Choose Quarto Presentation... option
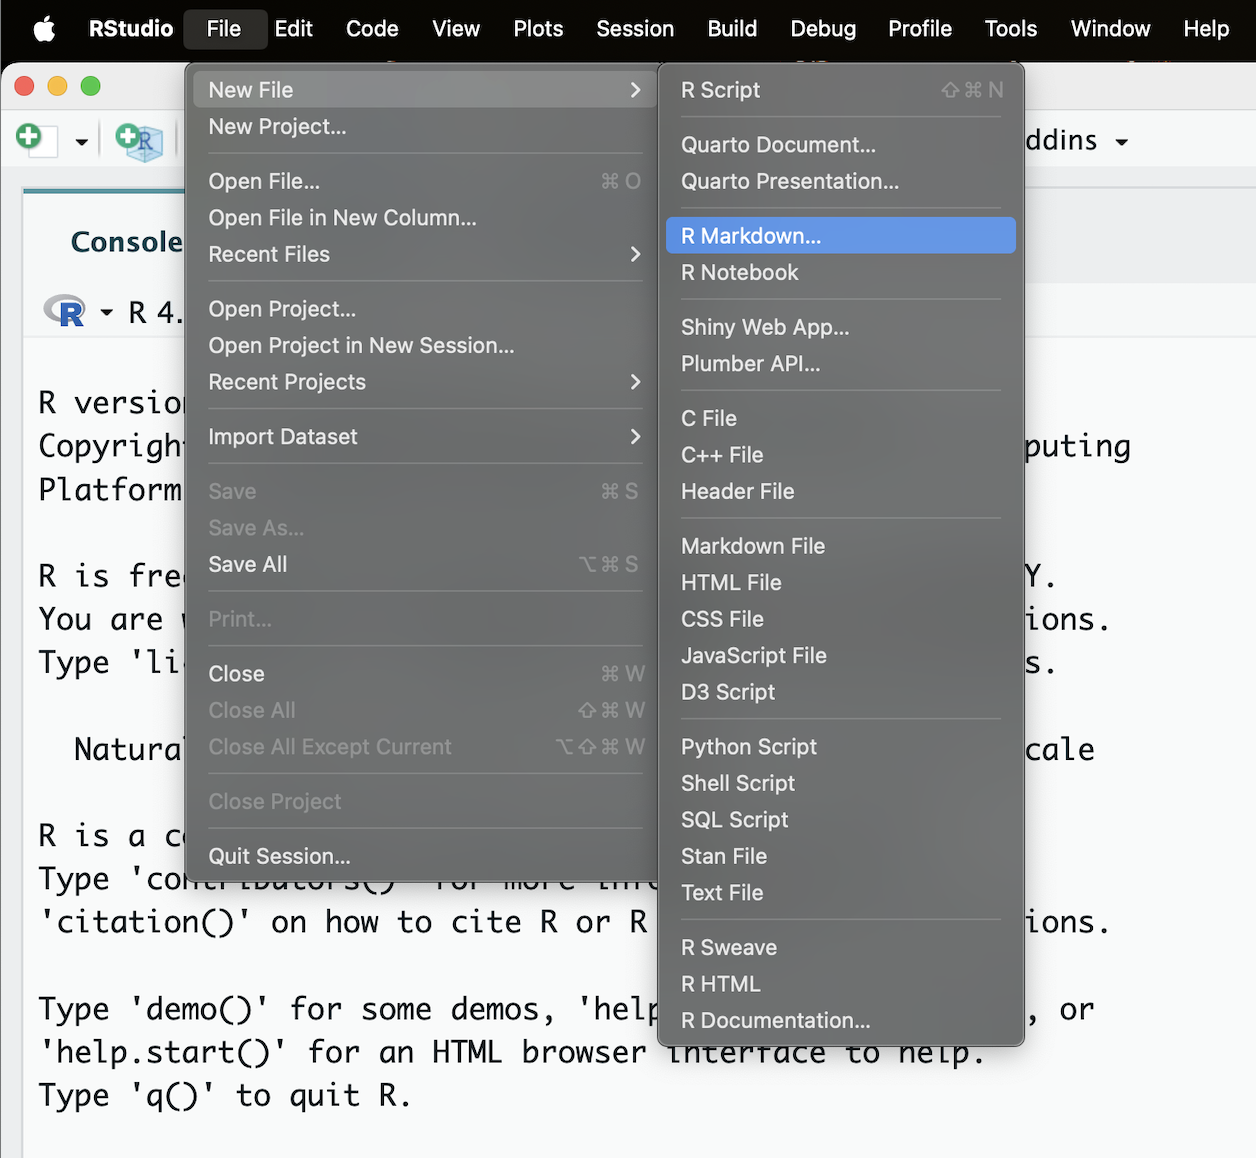1256x1158 pixels. pyautogui.click(x=841, y=181)
